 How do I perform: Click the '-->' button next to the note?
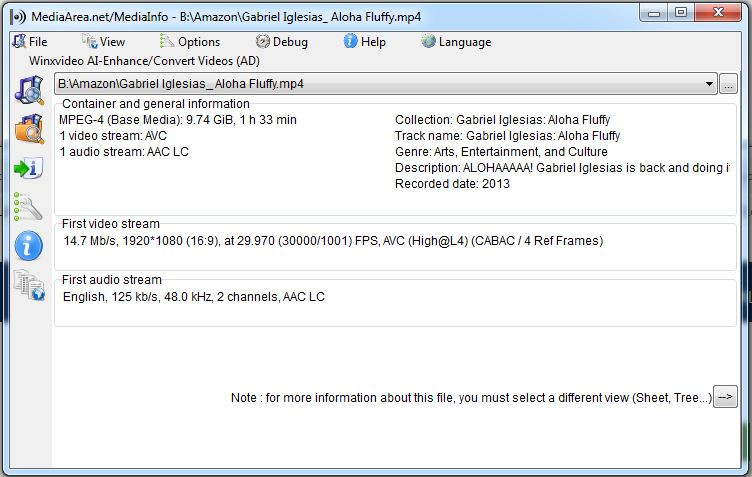[725, 398]
